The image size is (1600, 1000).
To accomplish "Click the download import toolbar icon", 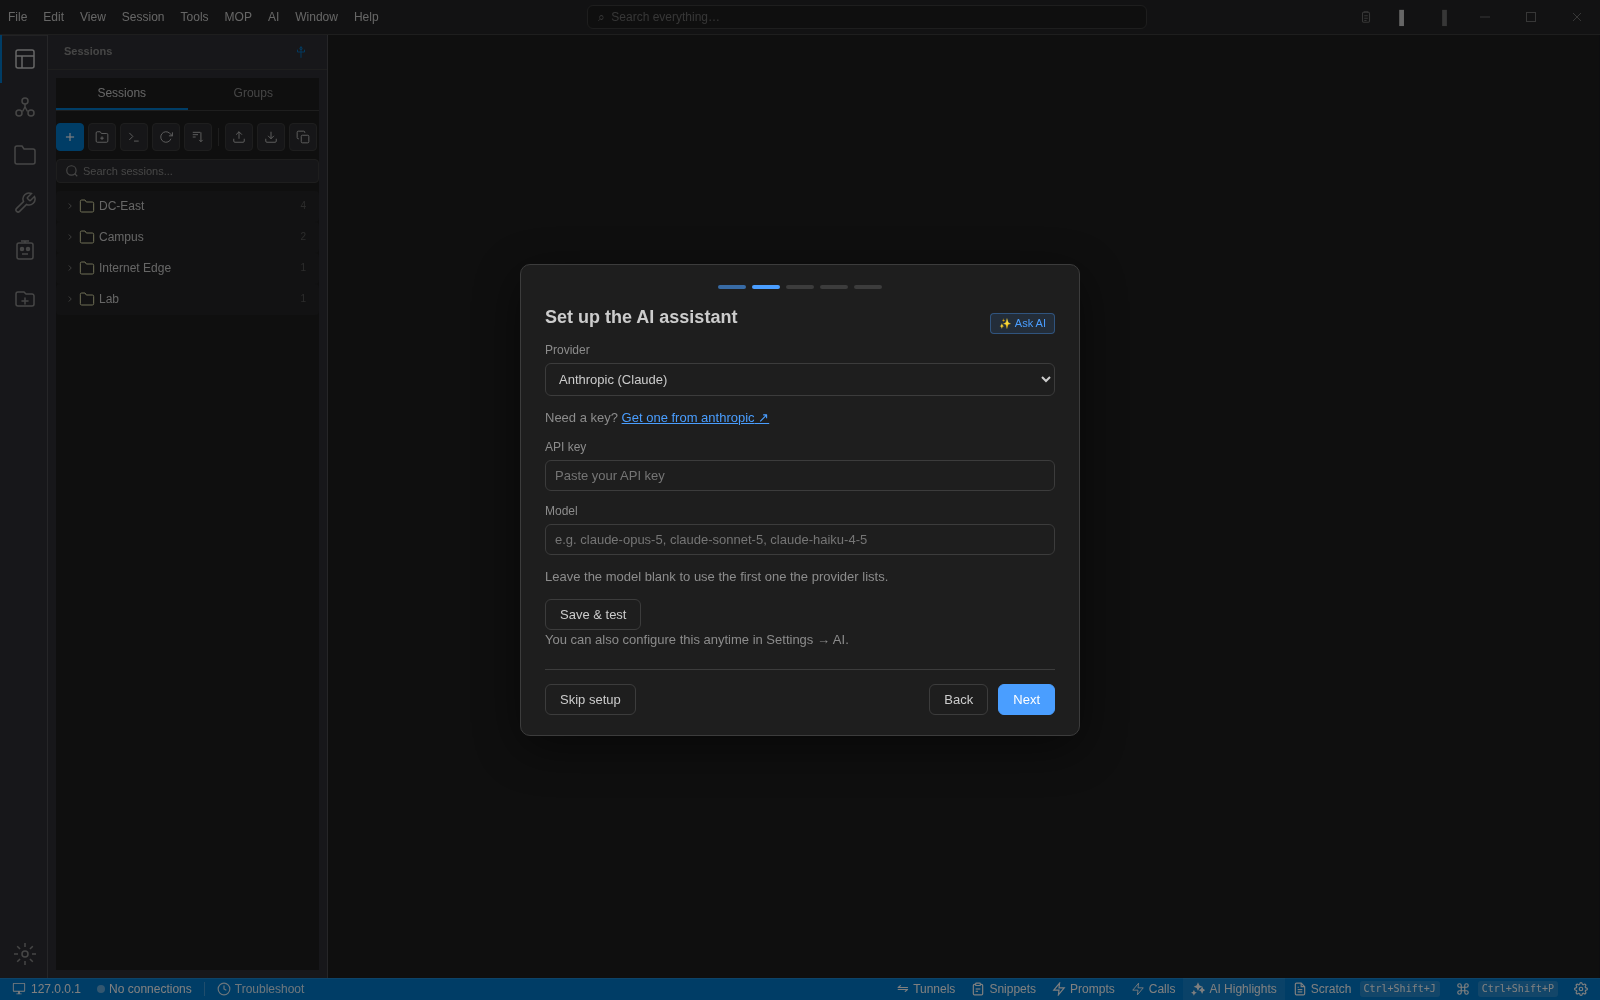I will (271, 137).
